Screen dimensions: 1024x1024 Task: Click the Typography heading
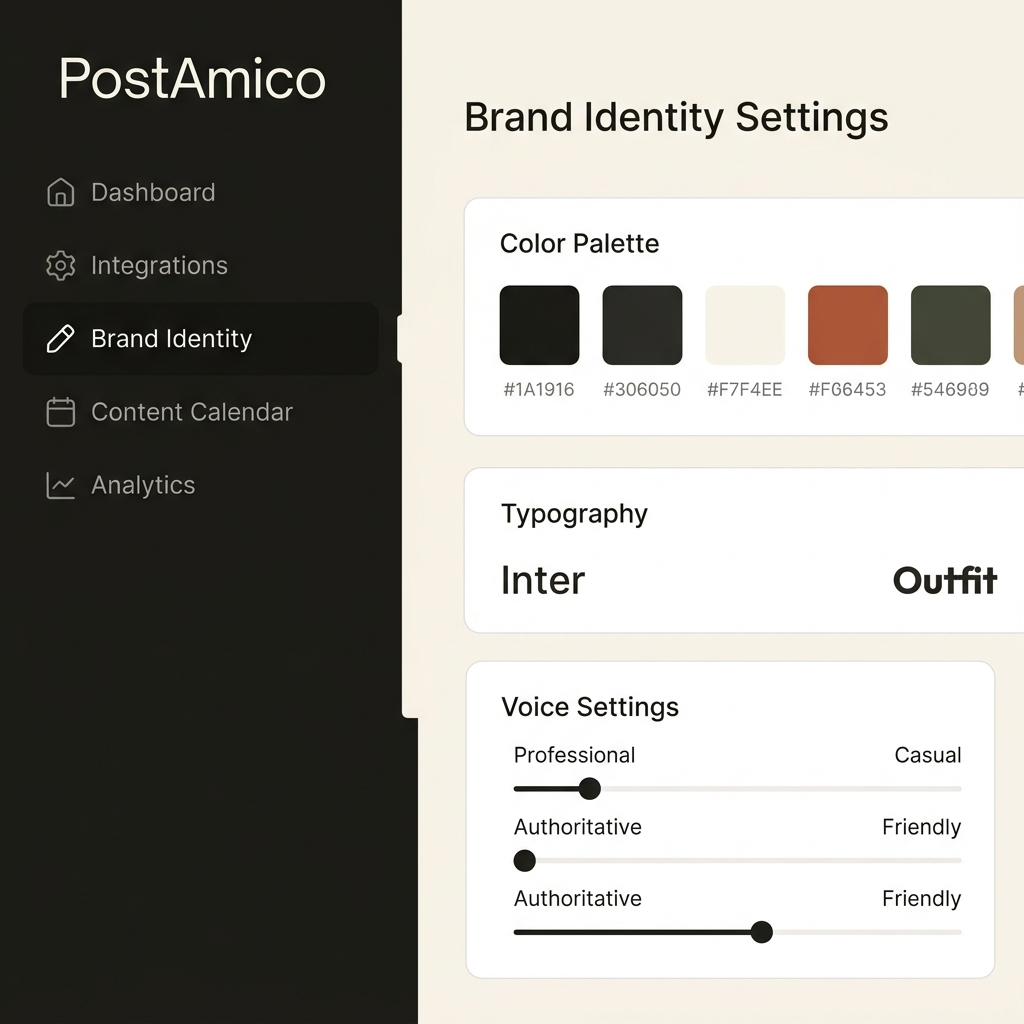574,515
